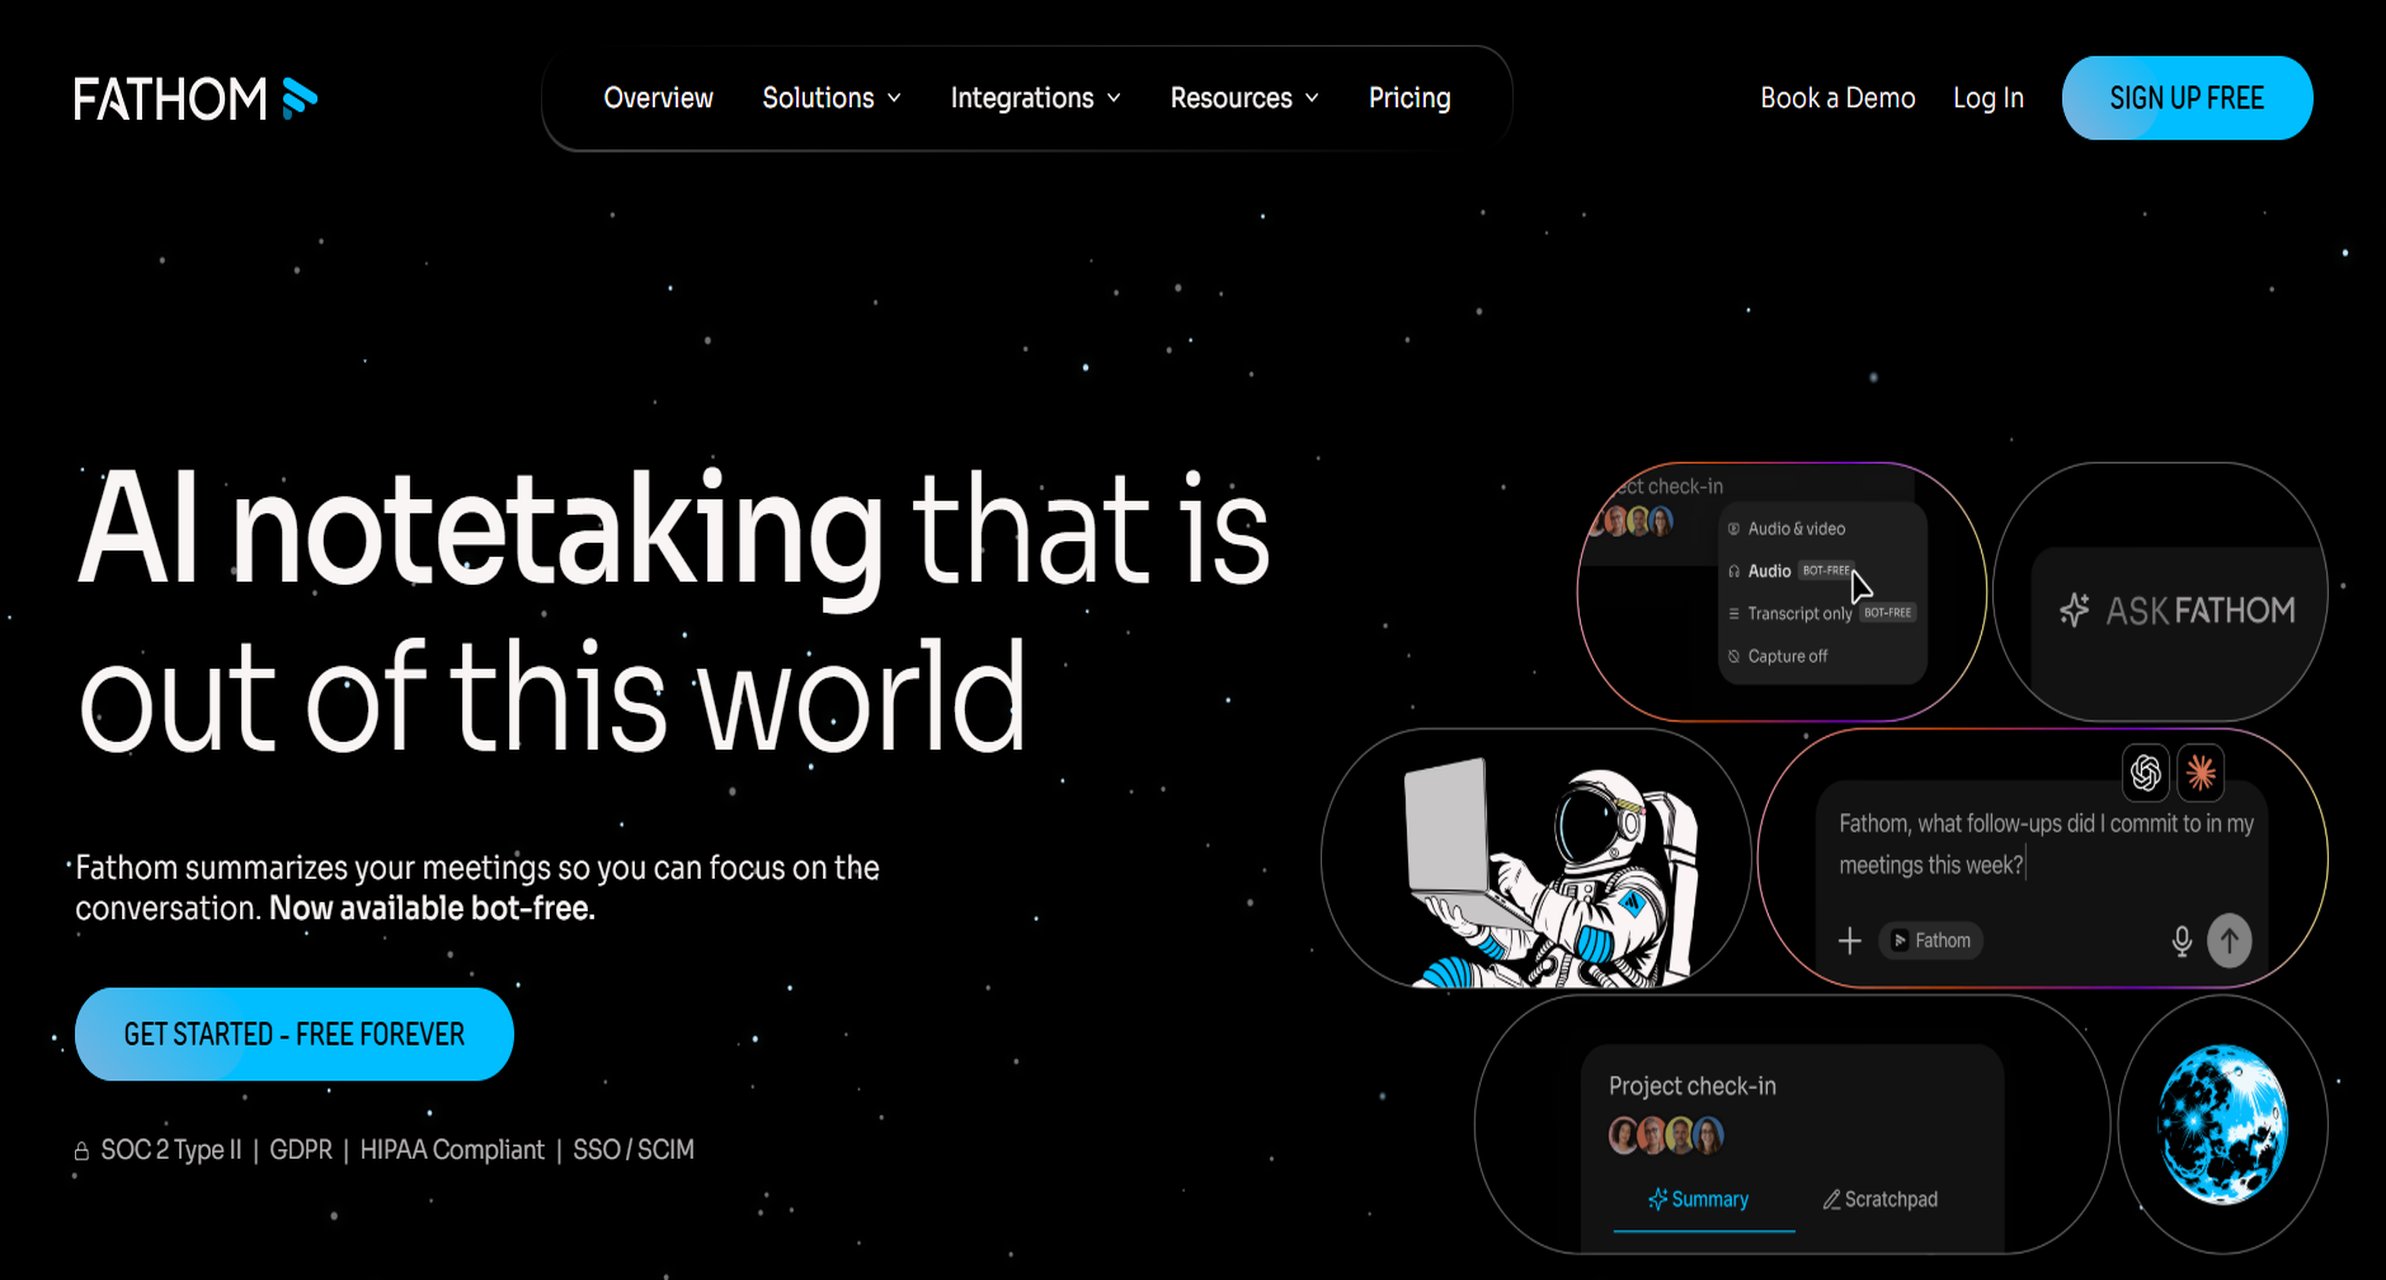Click the Project check-in participant avatars
Image resolution: width=2386 pixels, height=1280 pixels.
tap(1667, 1136)
